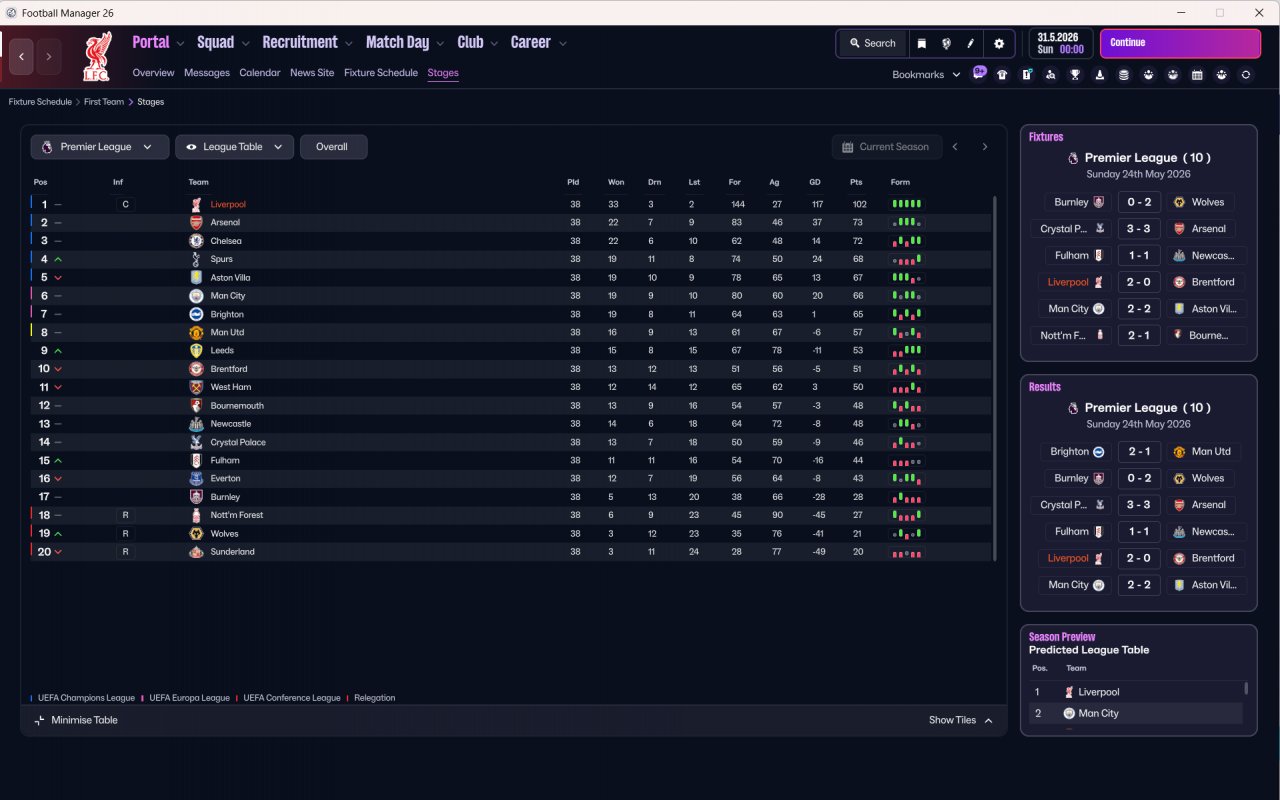Click the Arsenal badge in league table

point(196,222)
